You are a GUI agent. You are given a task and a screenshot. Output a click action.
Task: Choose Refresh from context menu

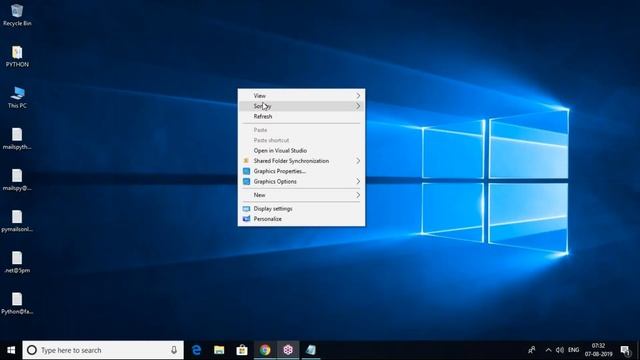click(302, 116)
